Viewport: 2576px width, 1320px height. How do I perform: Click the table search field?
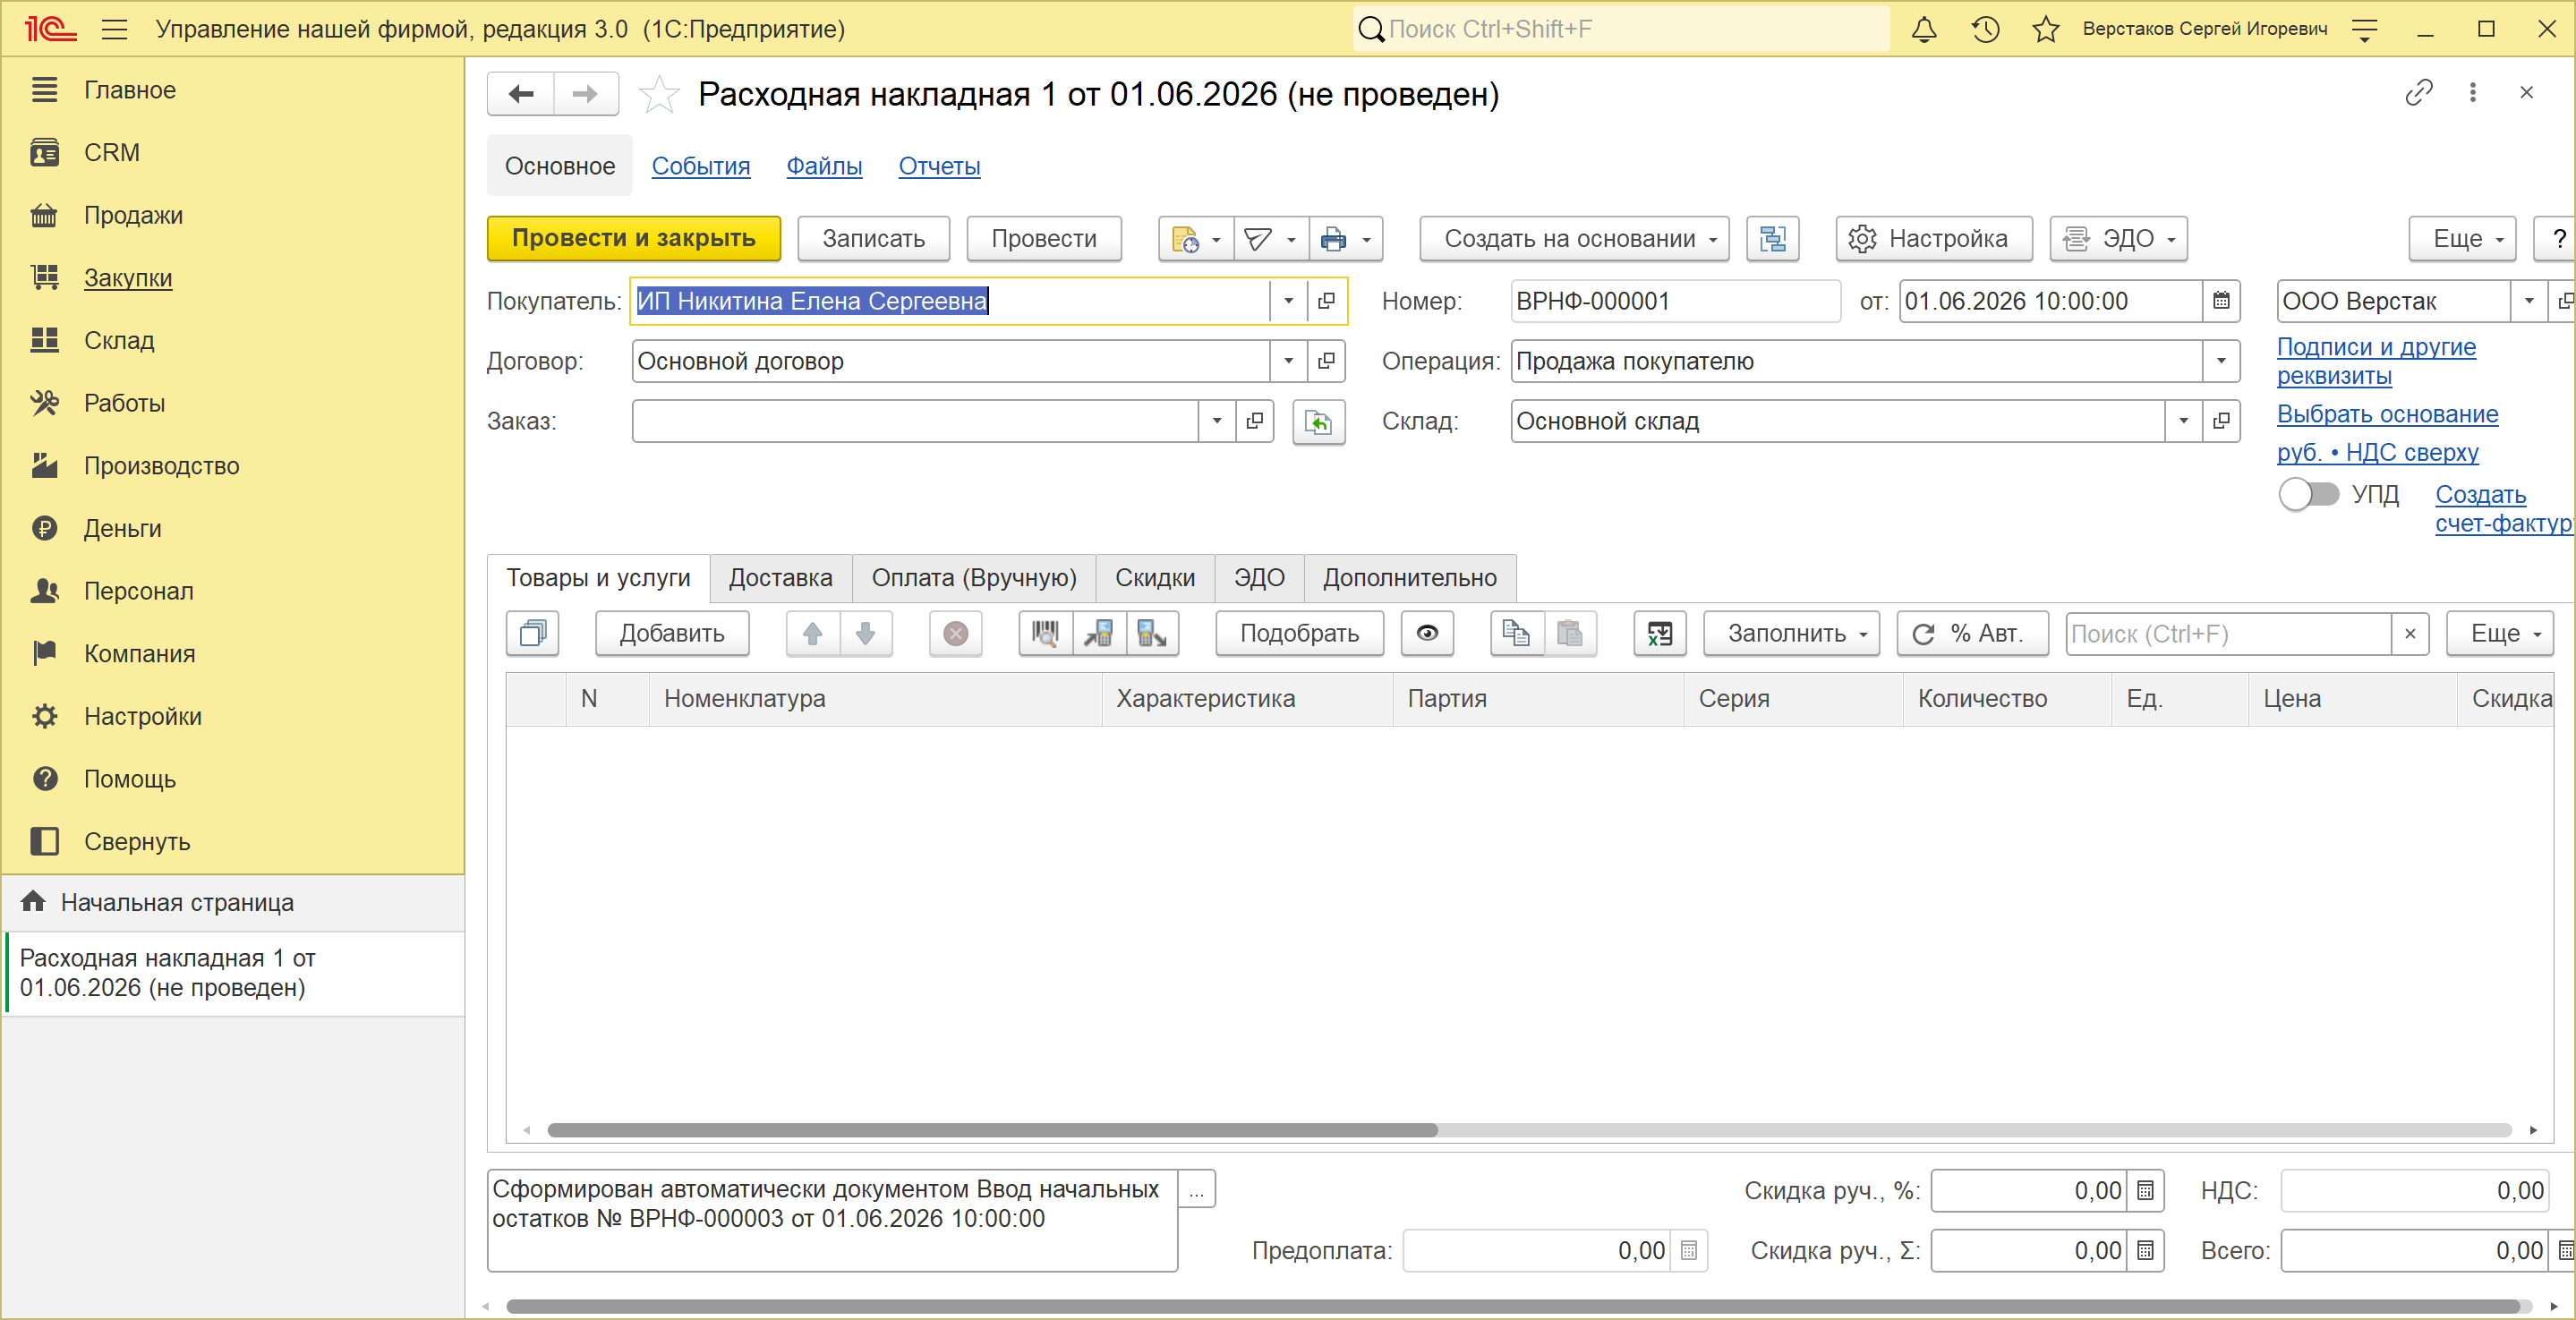pyautogui.click(x=2229, y=634)
